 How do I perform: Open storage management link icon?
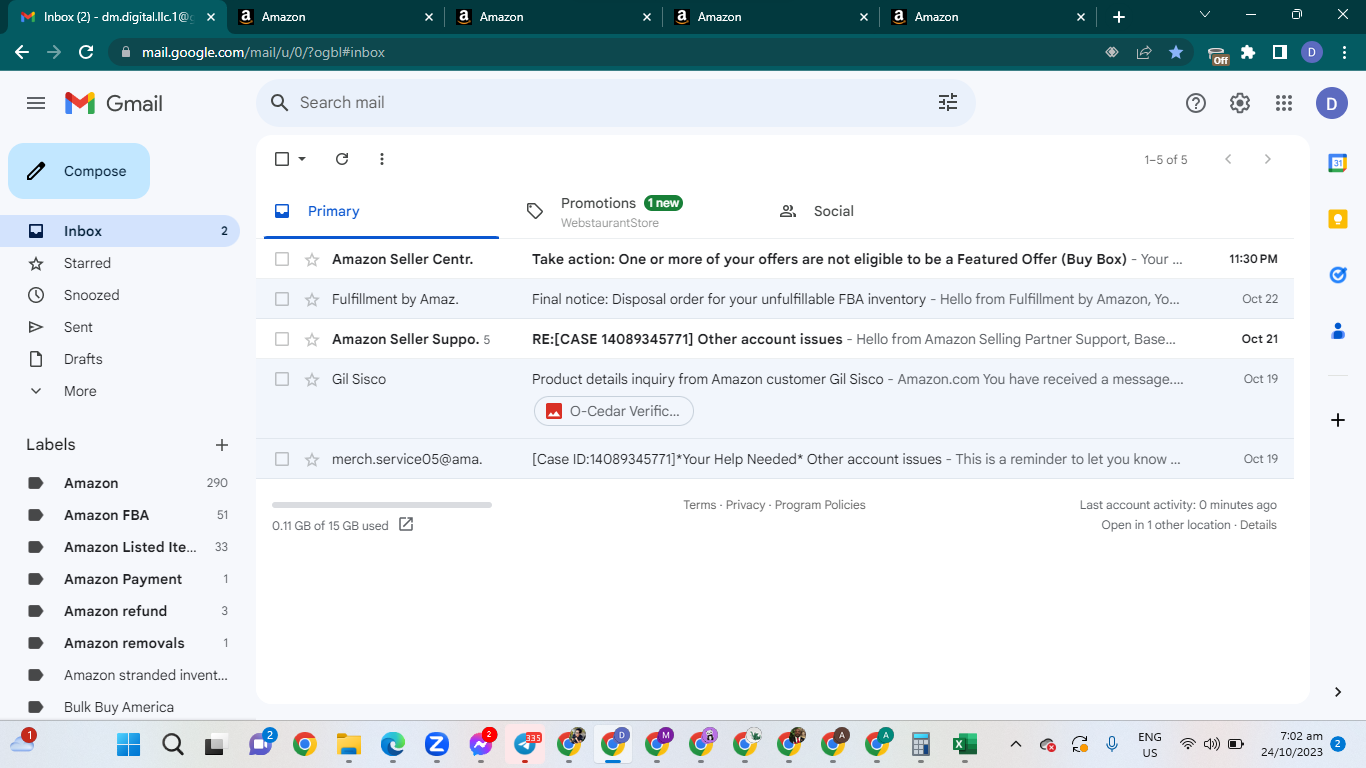406,525
